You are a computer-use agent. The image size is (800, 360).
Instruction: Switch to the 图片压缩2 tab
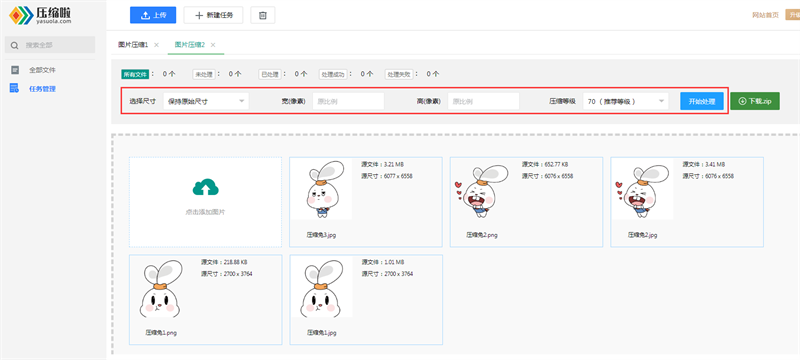189,45
